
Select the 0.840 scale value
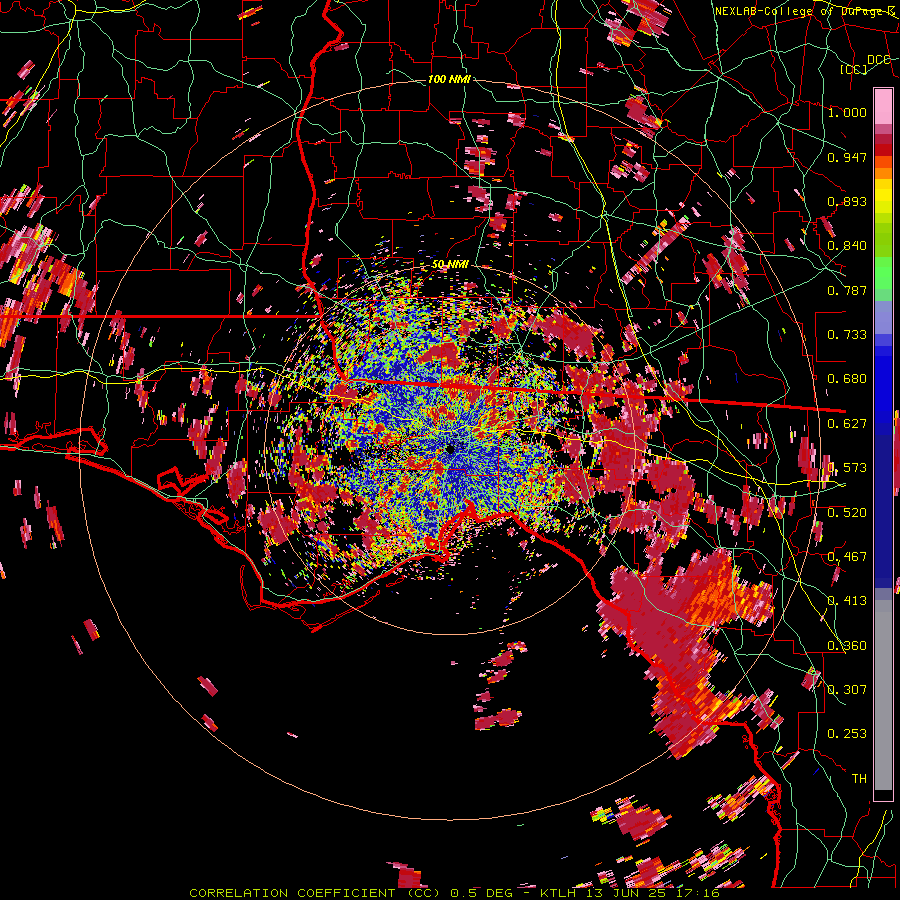pos(847,246)
